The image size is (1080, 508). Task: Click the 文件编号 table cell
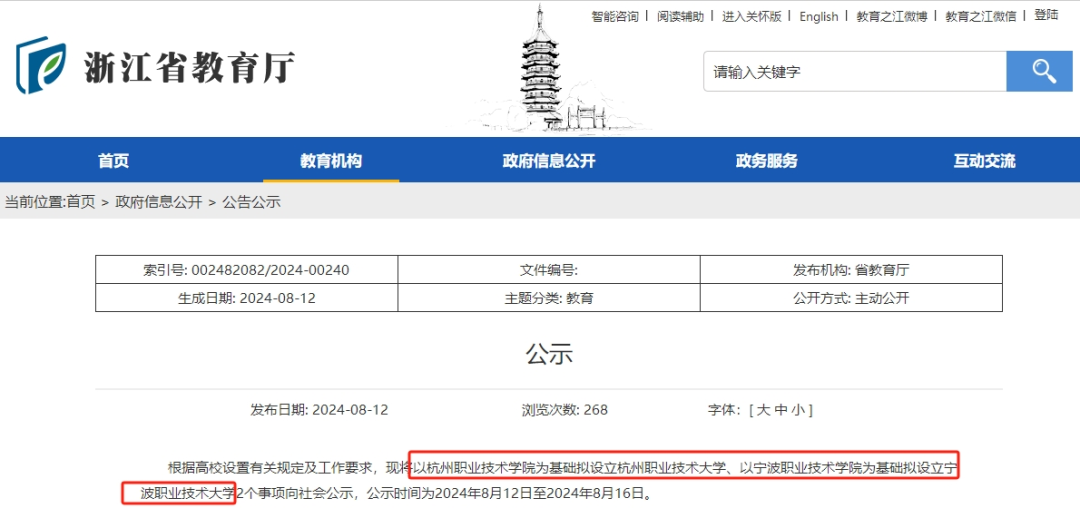(x=549, y=270)
